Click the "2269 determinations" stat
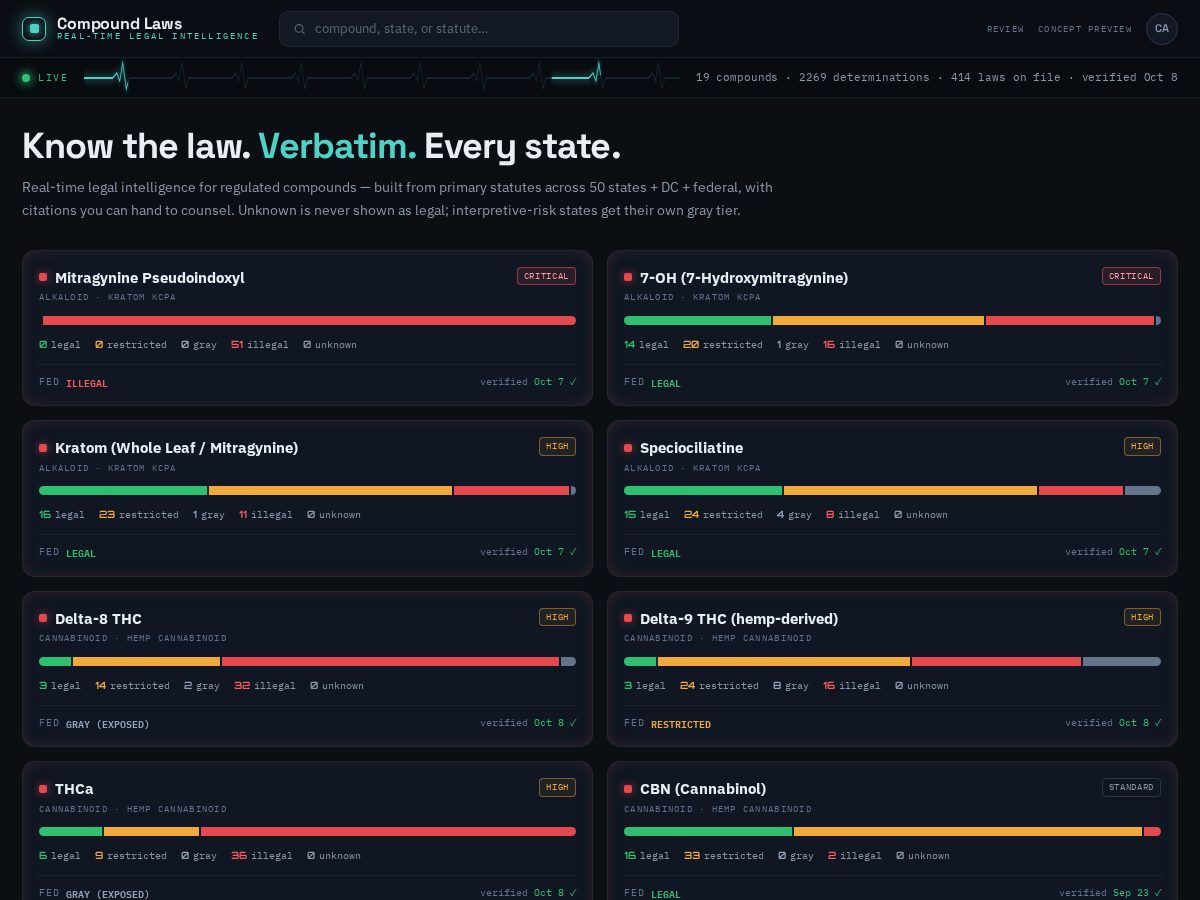The width and height of the screenshot is (1200, 900). pyautogui.click(x=864, y=78)
